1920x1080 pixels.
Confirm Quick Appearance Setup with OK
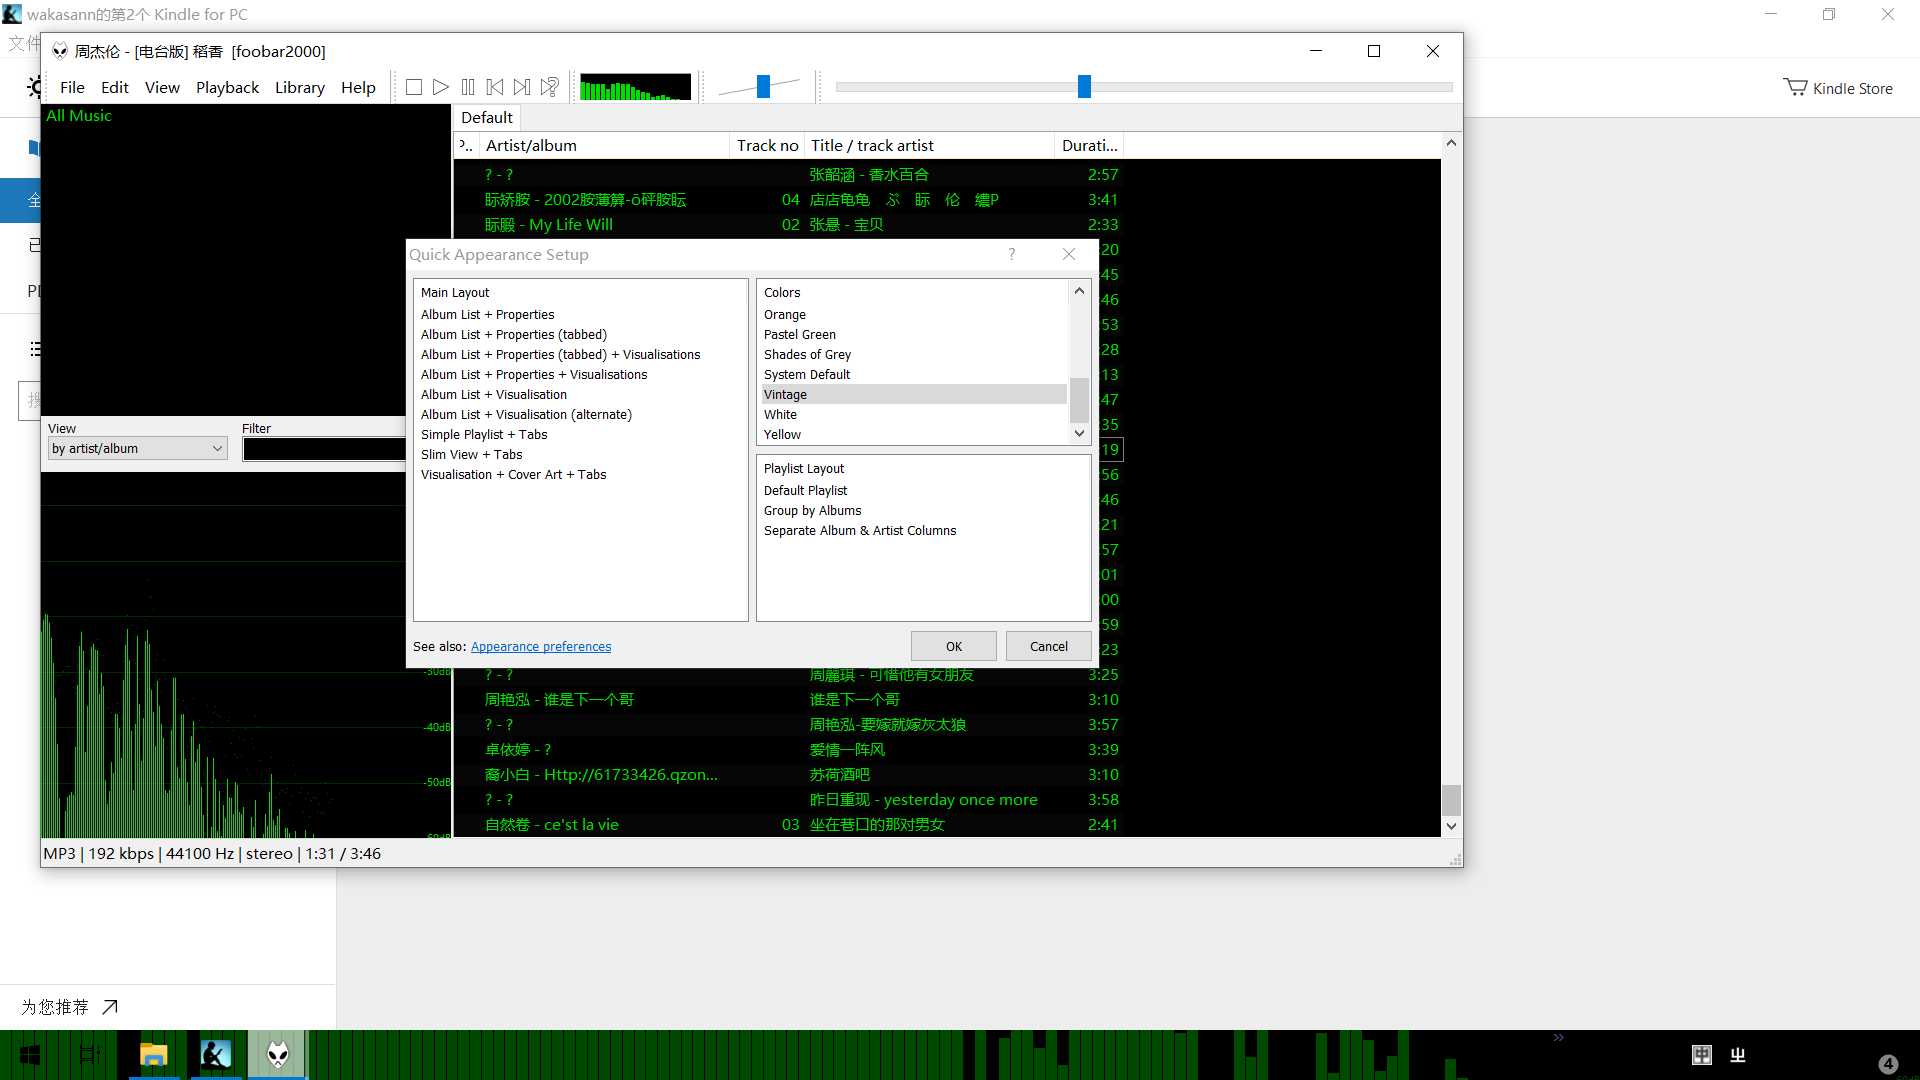pyautogui.click(x=953, y=646)
